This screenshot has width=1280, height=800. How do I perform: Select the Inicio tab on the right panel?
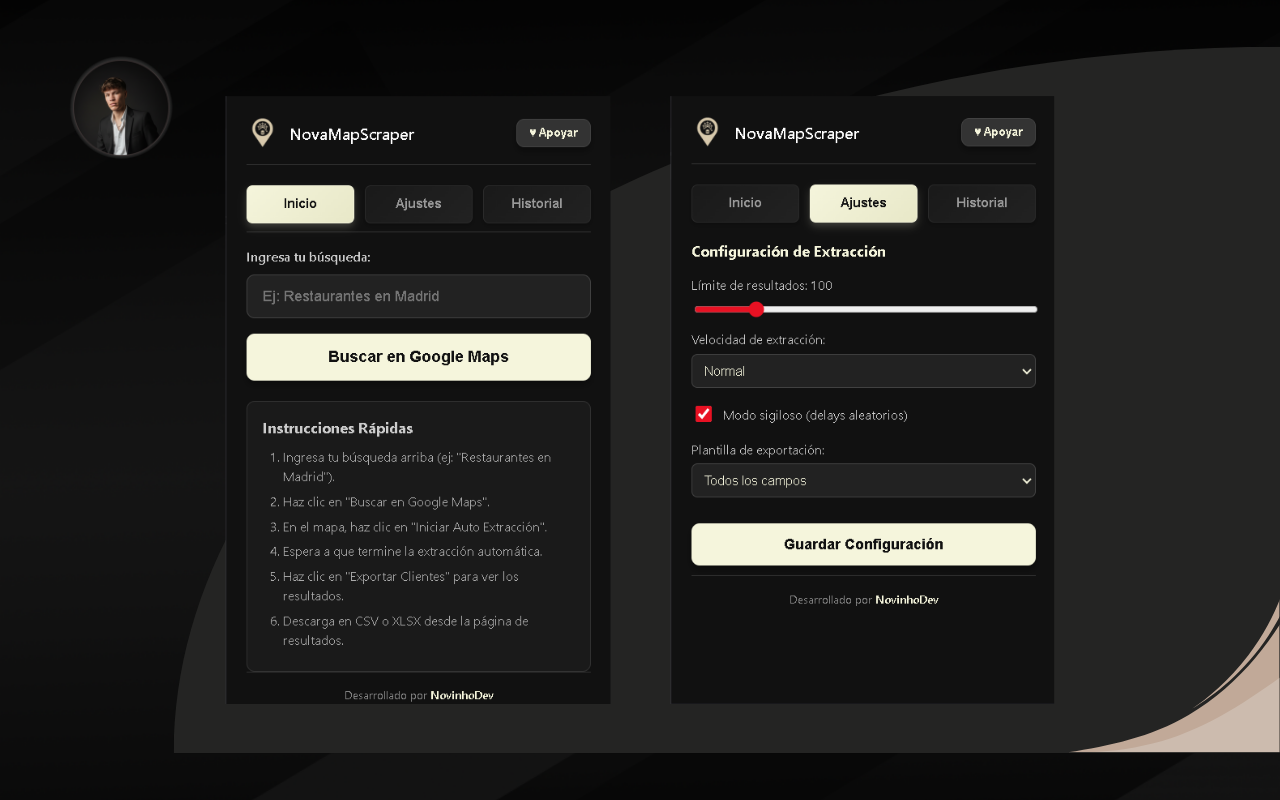(745, 203)
